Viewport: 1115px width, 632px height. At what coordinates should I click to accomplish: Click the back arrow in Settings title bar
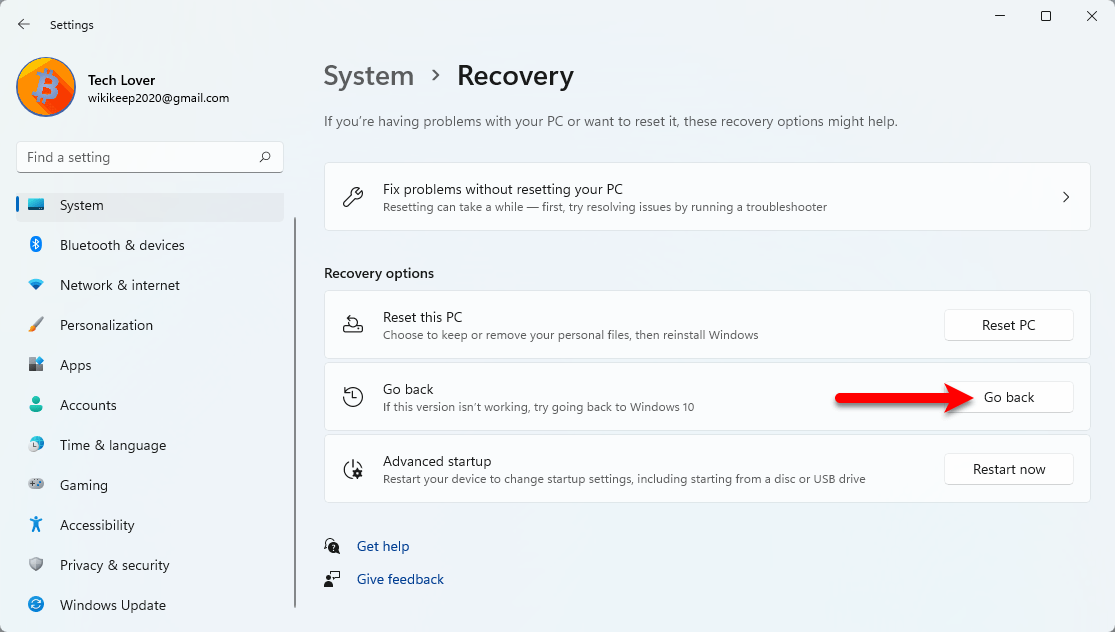pyautogui.click(x=23, y=24)
